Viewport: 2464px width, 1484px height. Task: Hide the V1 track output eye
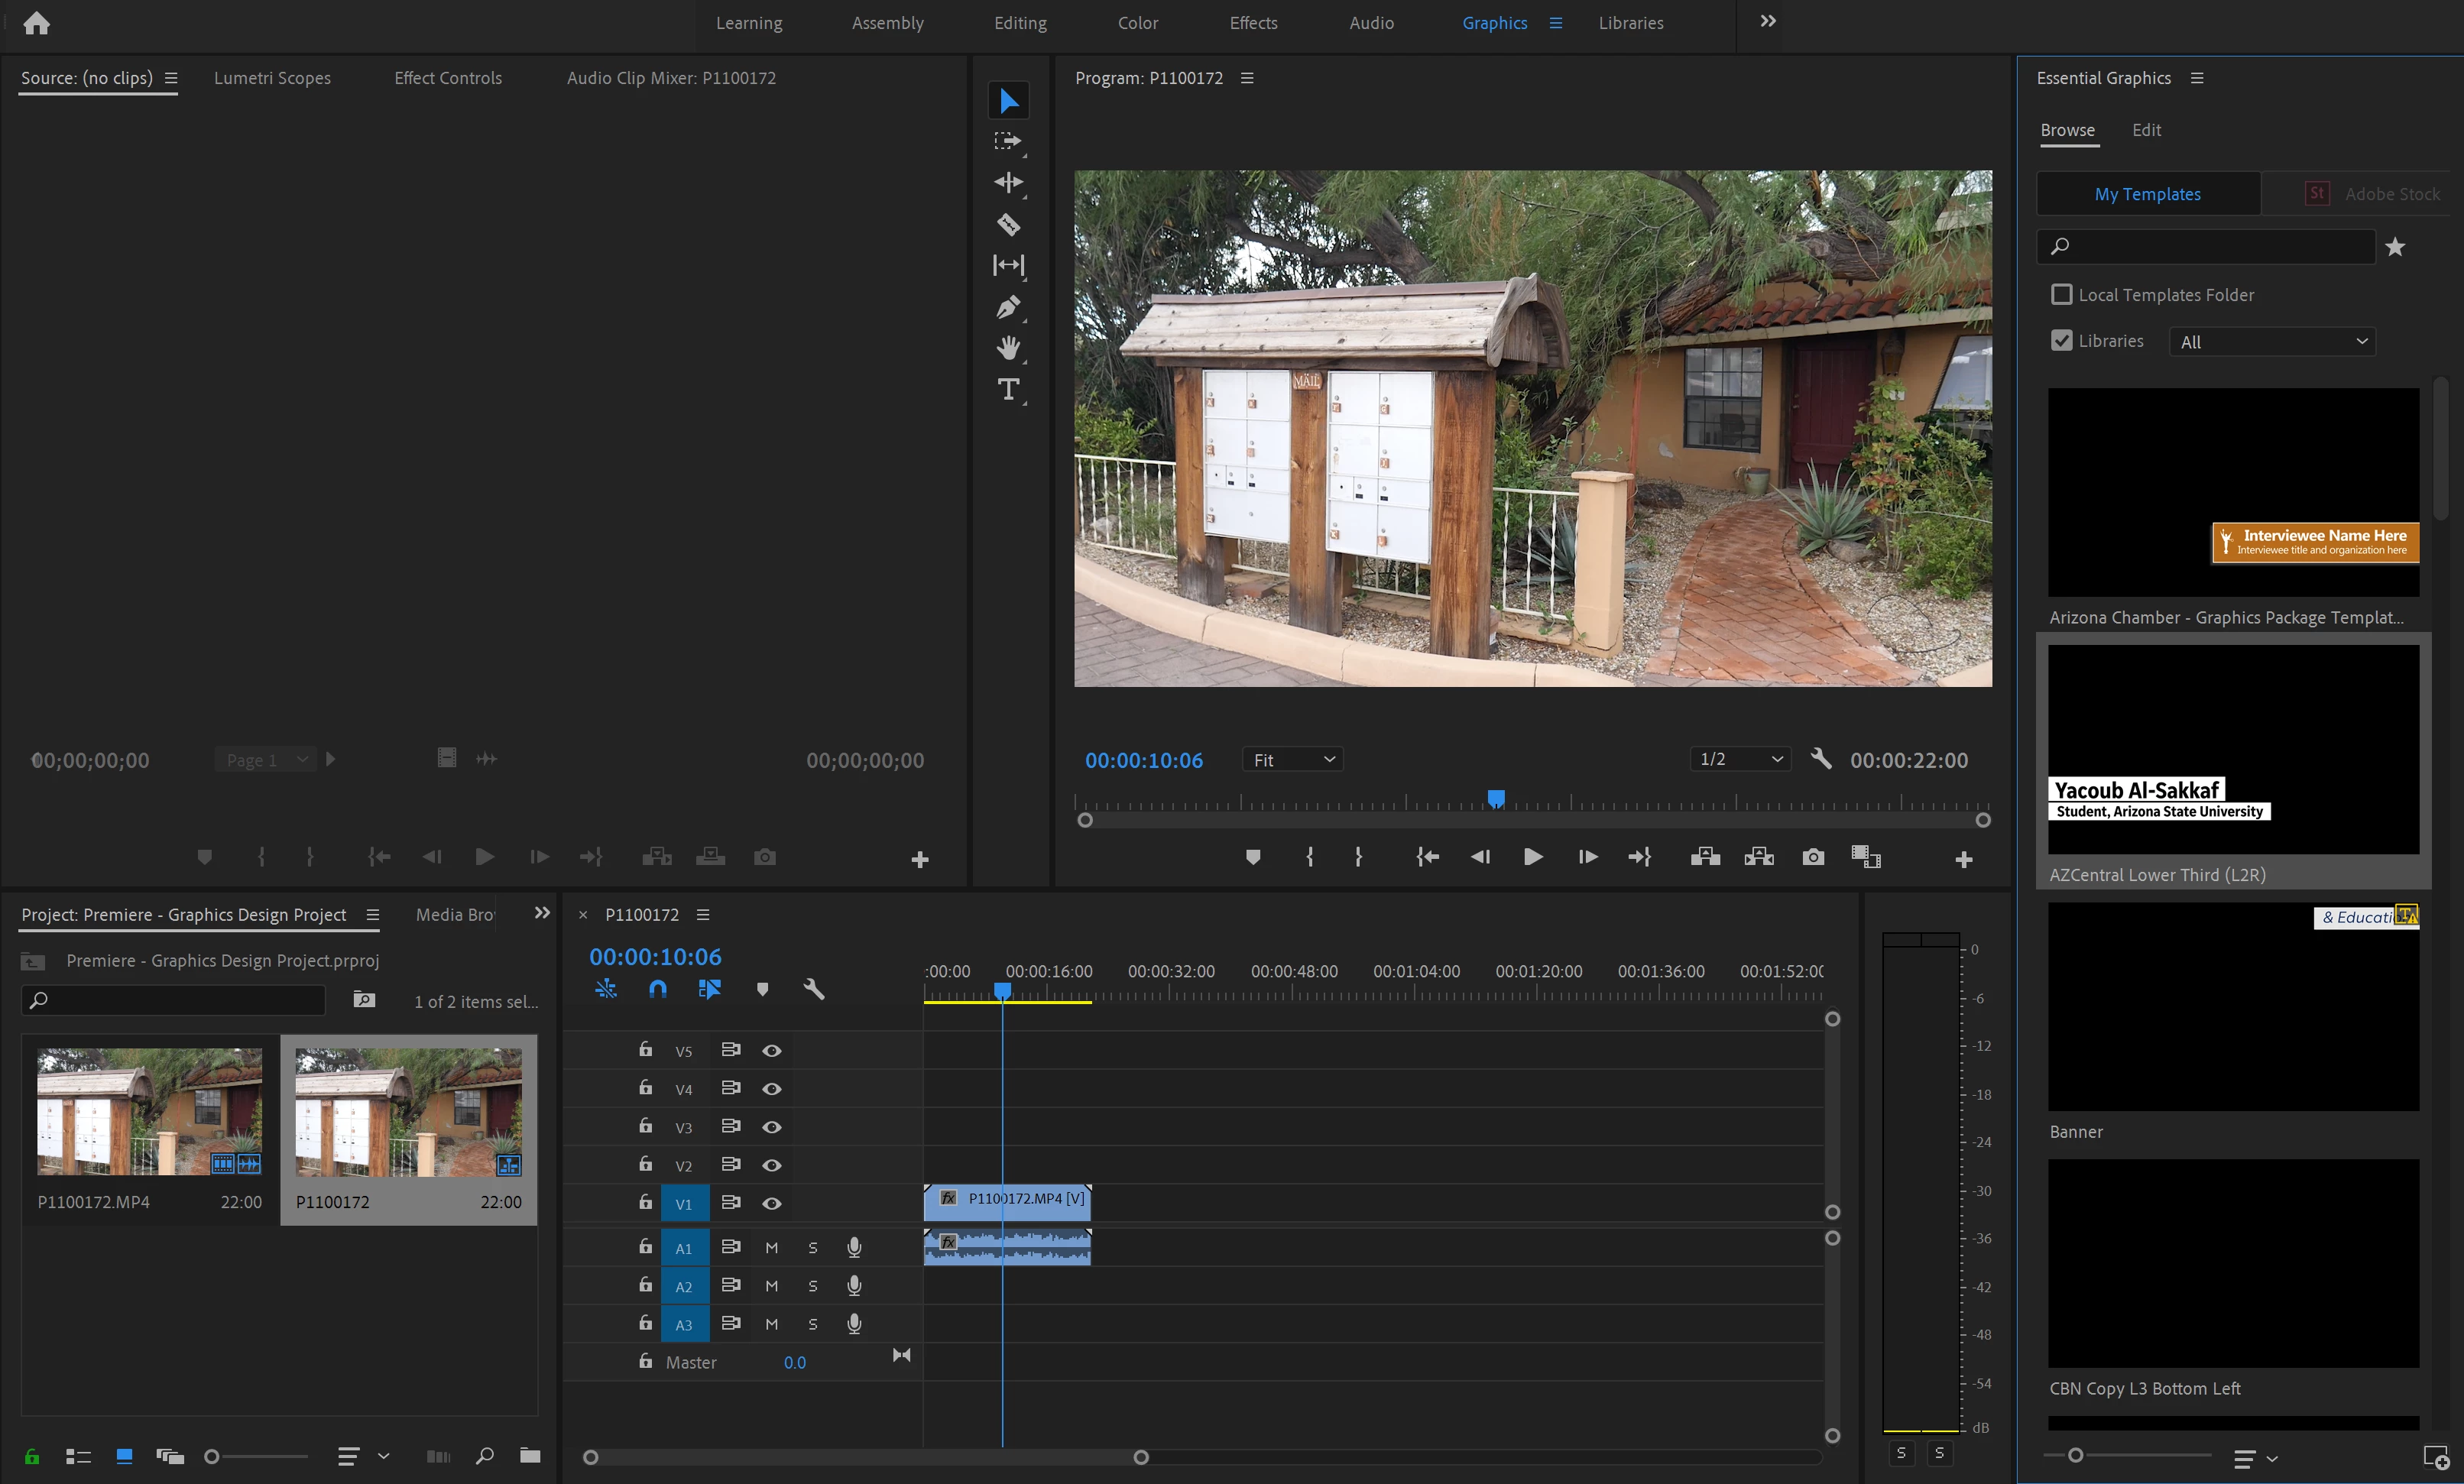click(771, 1203)
